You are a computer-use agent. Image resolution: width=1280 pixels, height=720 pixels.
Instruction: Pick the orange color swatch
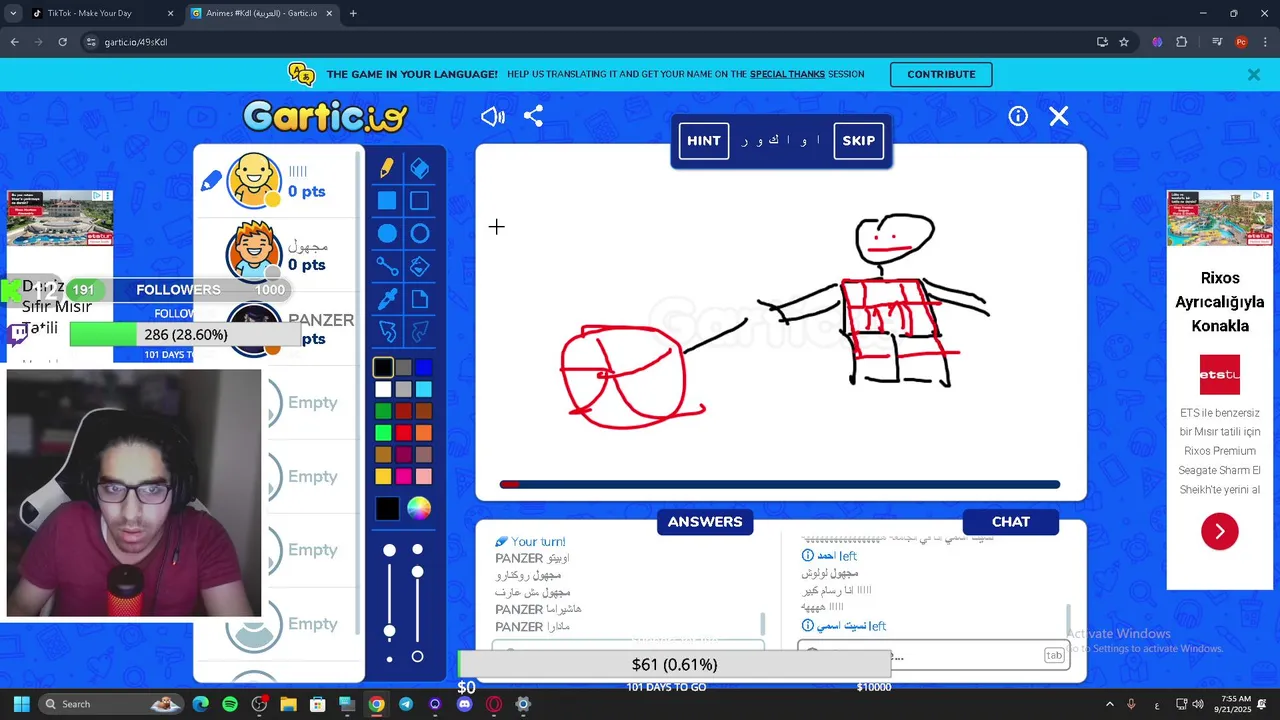coord(424,433)
